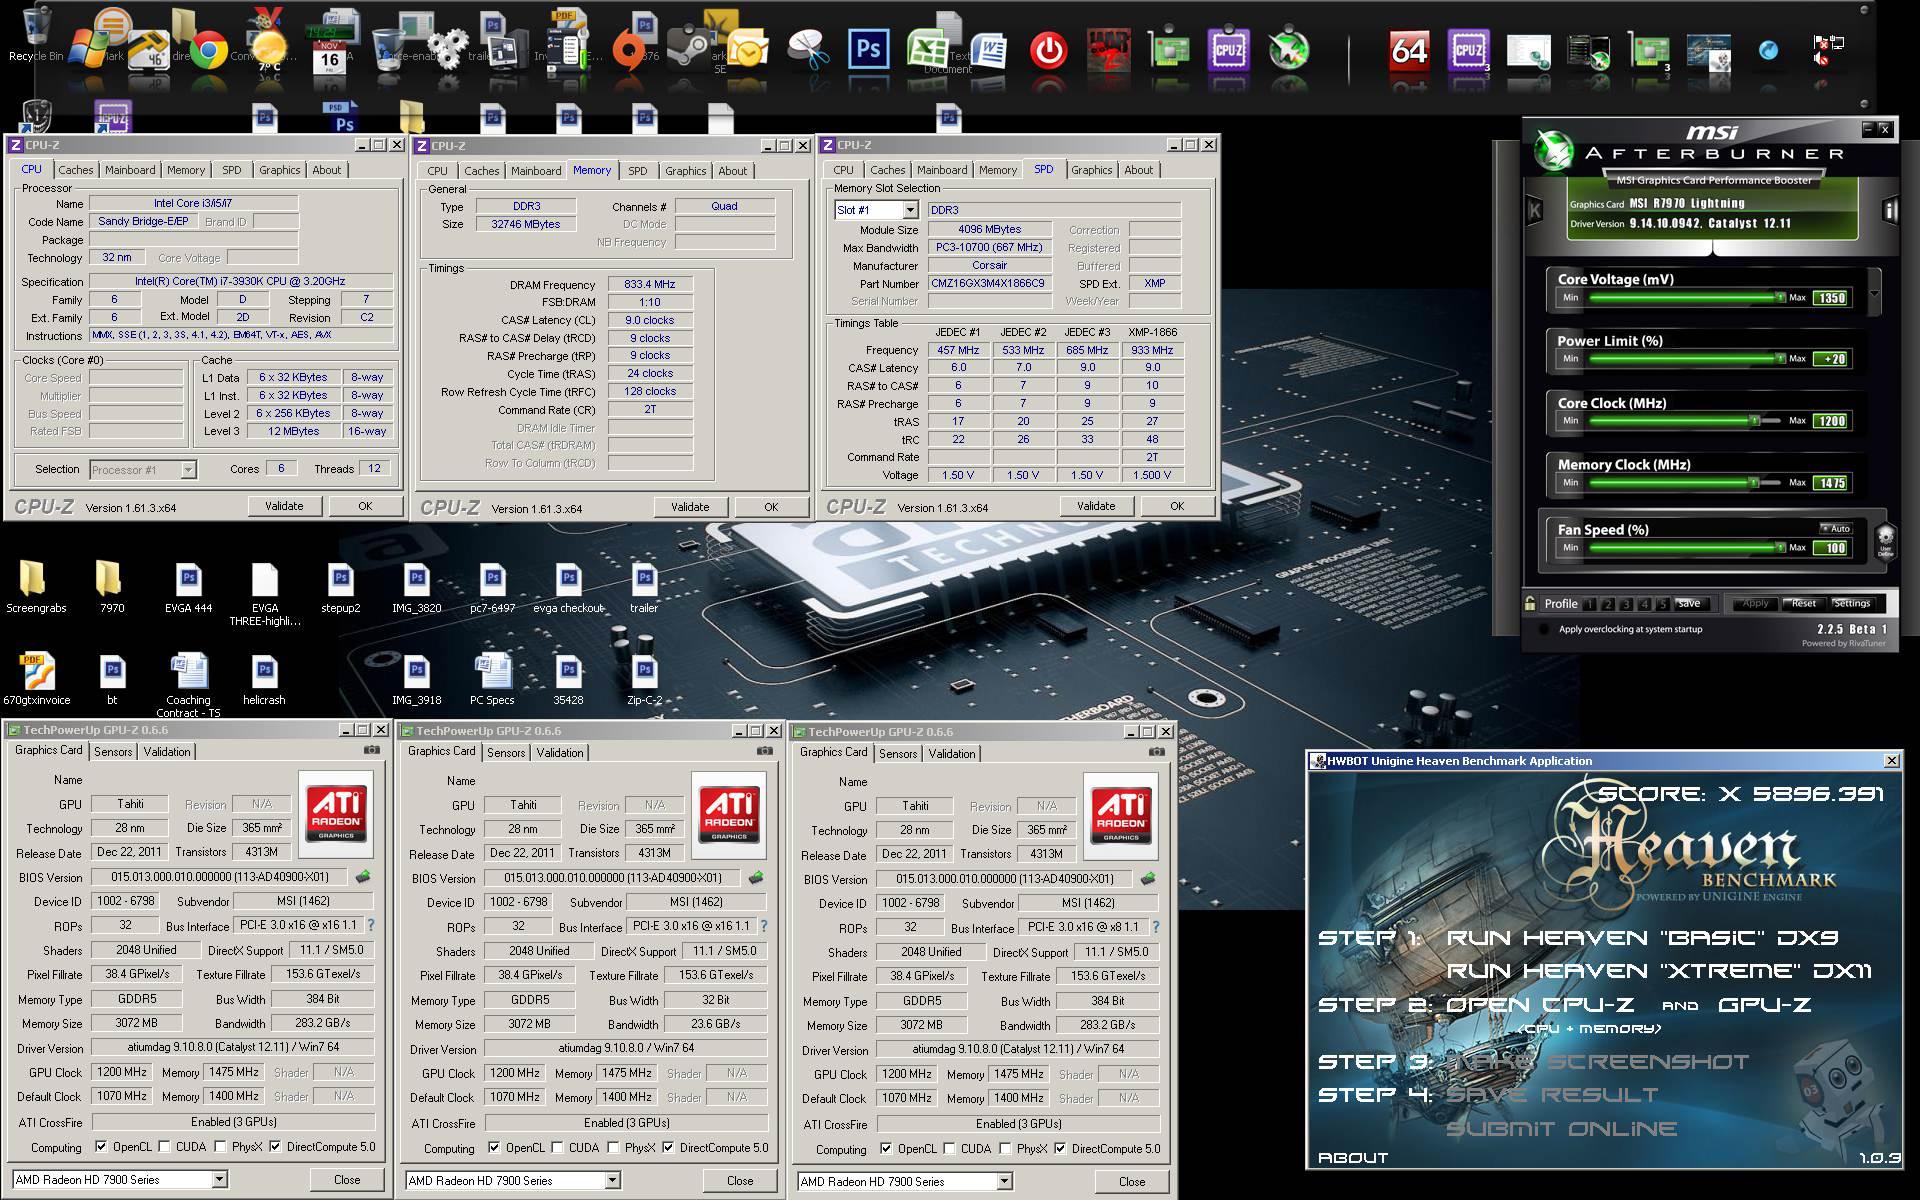Click the Core Clock slider handle
Image resolution: width=1920 pixels, height=1200 pixels.
[1754, 421]
